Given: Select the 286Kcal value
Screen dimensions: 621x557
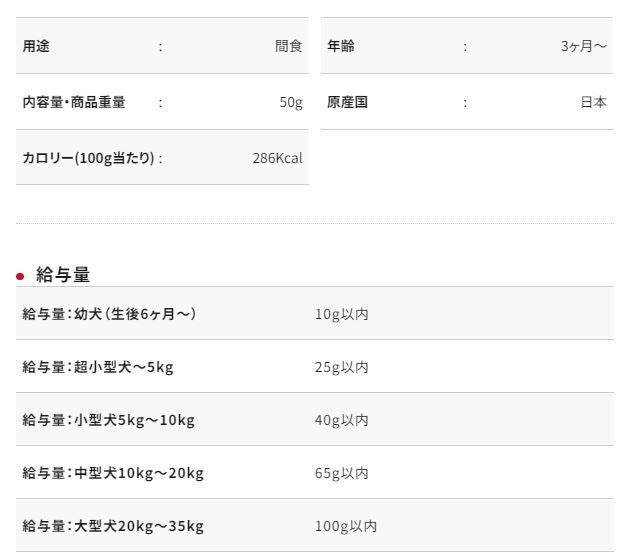Looking at the screenshot, I should (x=277, y=158).
